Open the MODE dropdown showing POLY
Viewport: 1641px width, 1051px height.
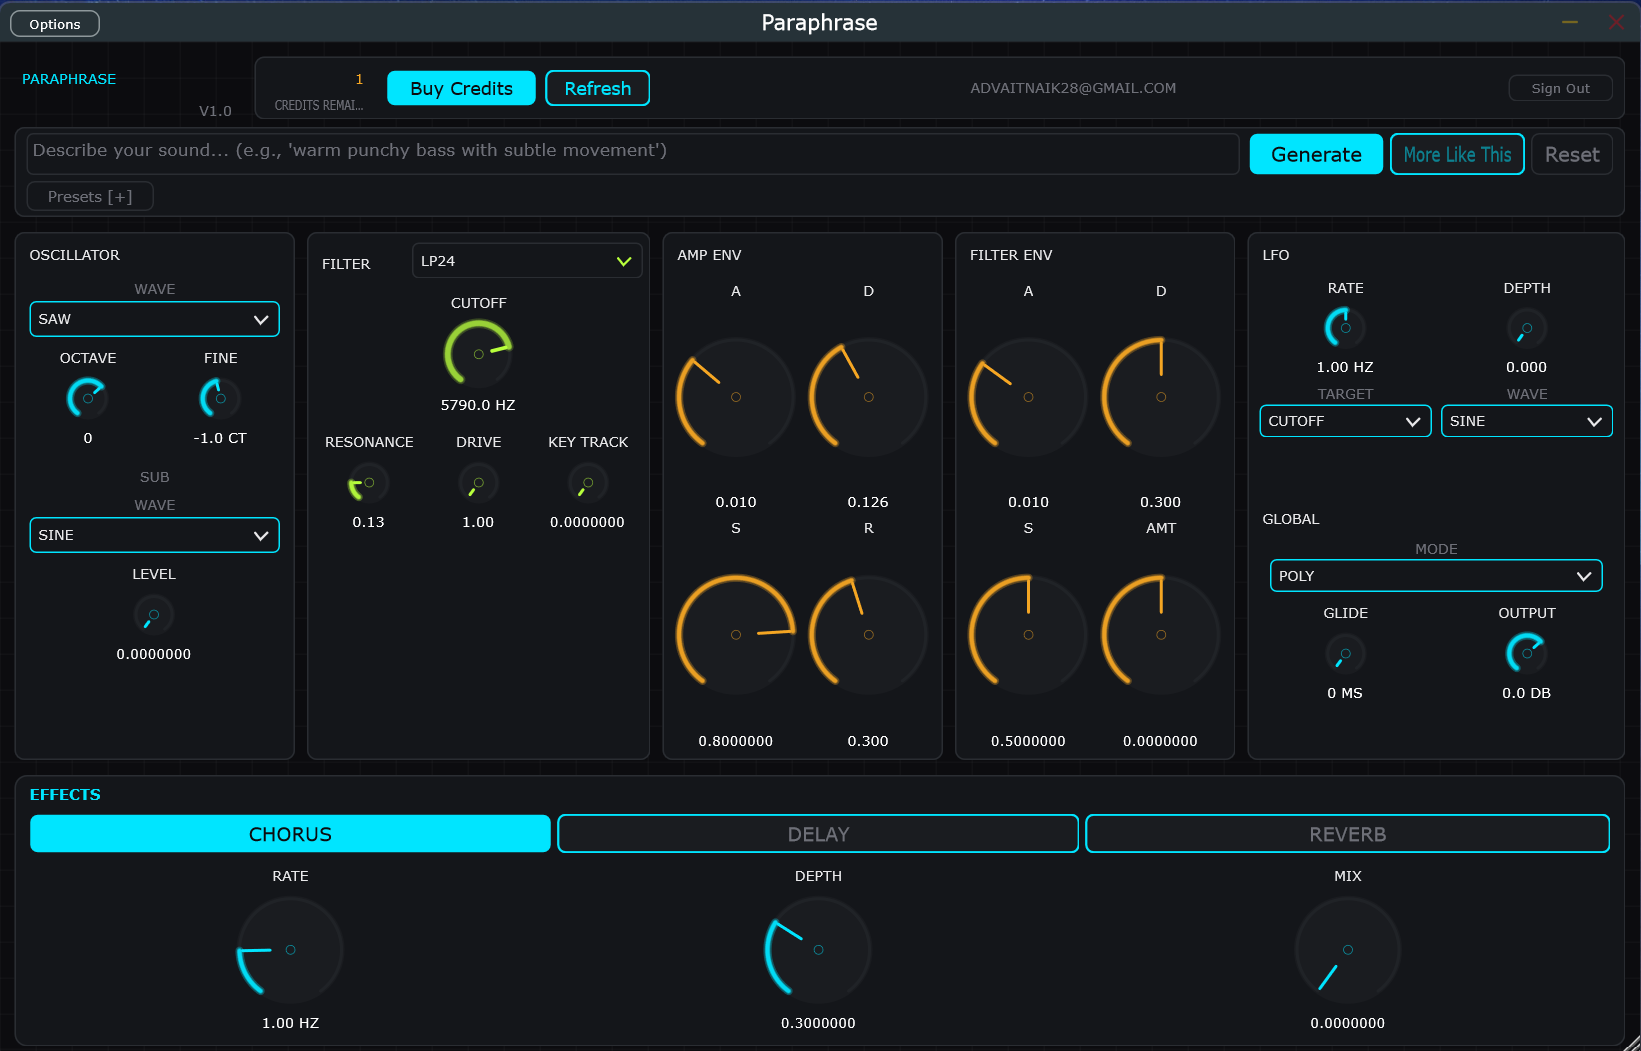tap(1435, 575)
